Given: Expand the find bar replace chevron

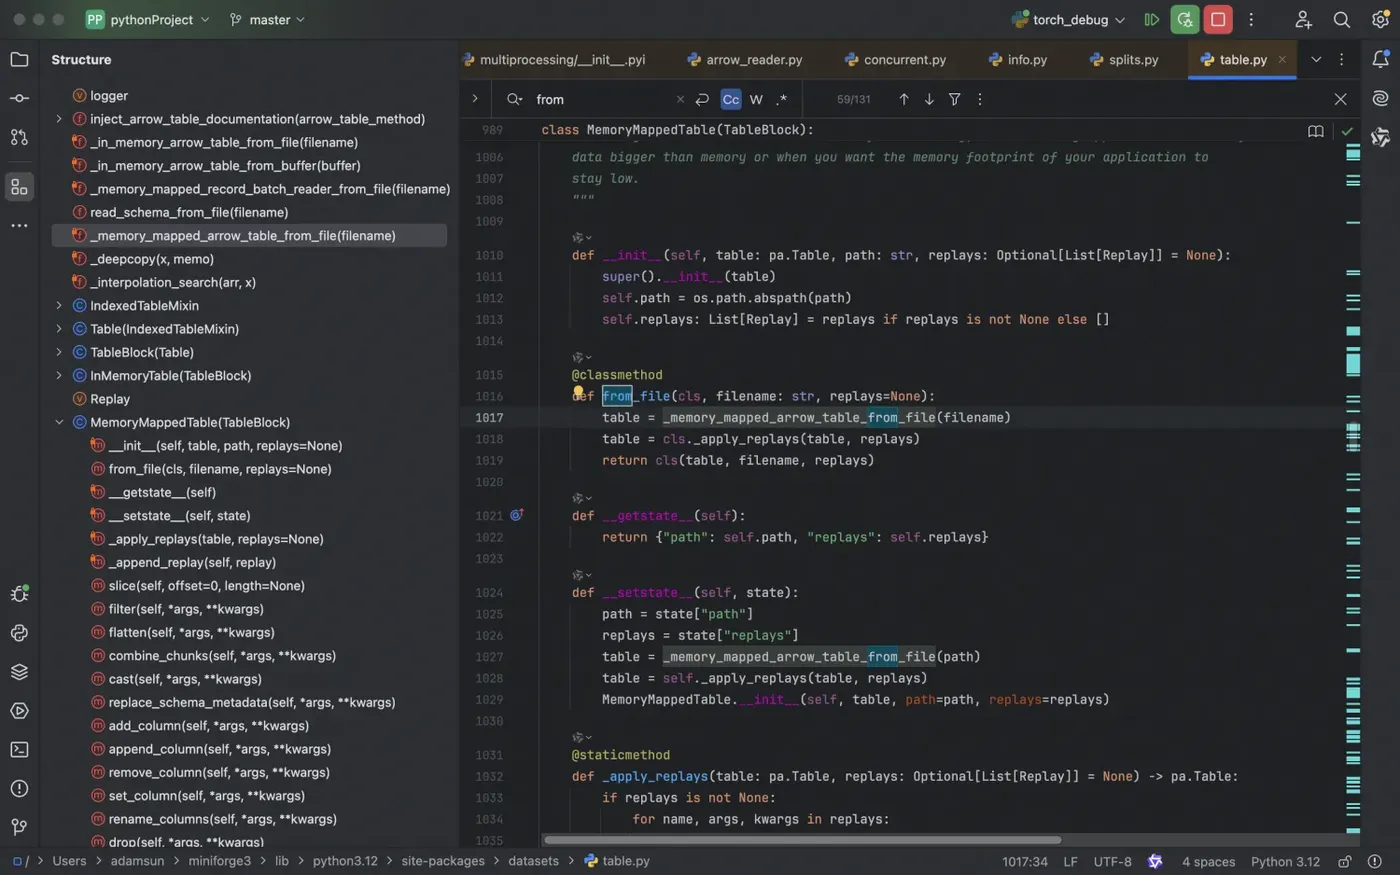Looking at the screenshot, I should tap(475, 99).
